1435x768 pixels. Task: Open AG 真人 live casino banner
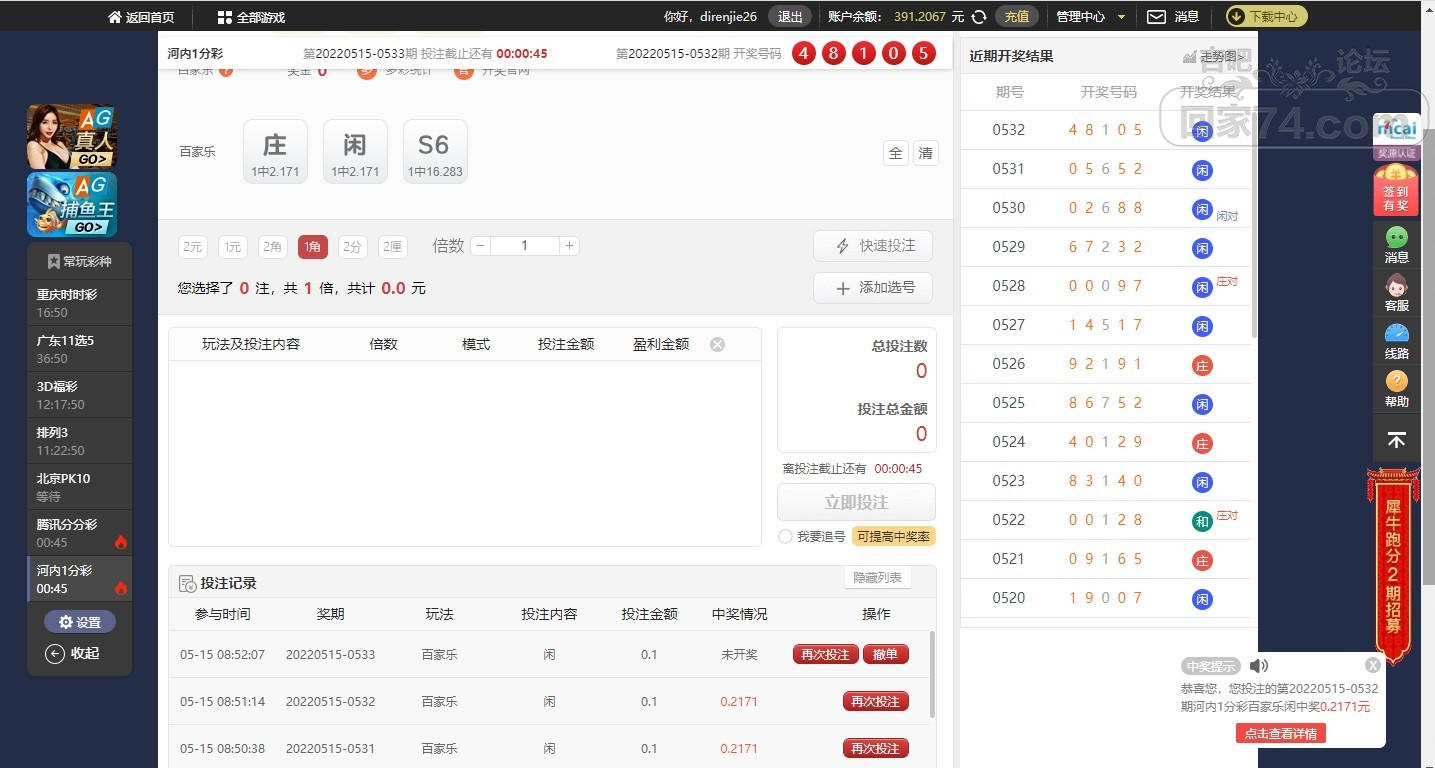click(72, 136)
